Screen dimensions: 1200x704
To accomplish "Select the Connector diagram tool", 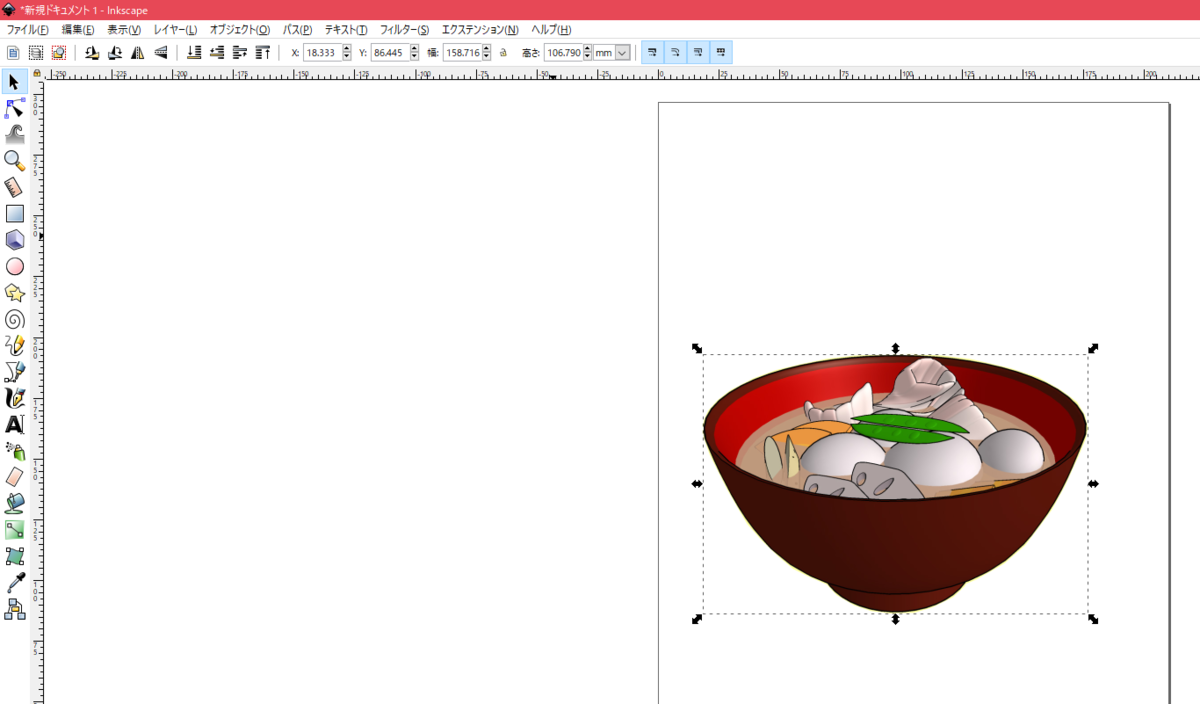I will (x=14, y=609).
